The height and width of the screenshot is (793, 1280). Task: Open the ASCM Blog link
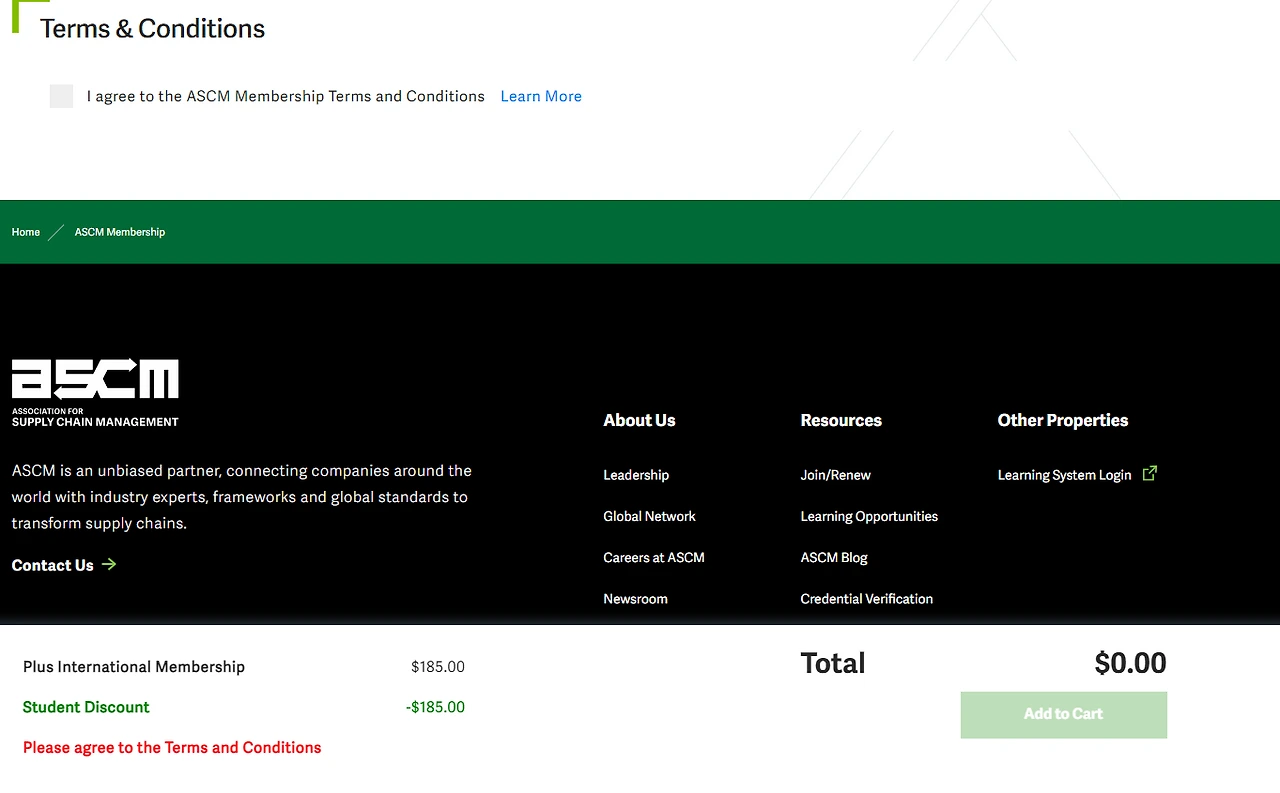pos(834,557)
